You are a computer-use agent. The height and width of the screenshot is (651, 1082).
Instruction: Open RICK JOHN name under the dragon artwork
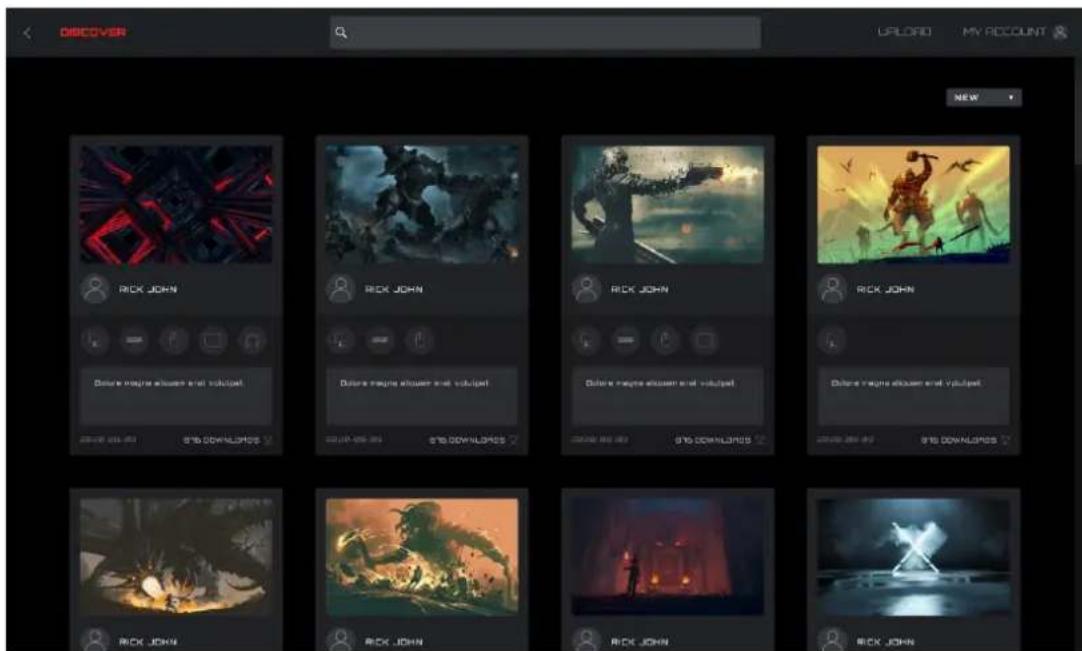point(148,642)
